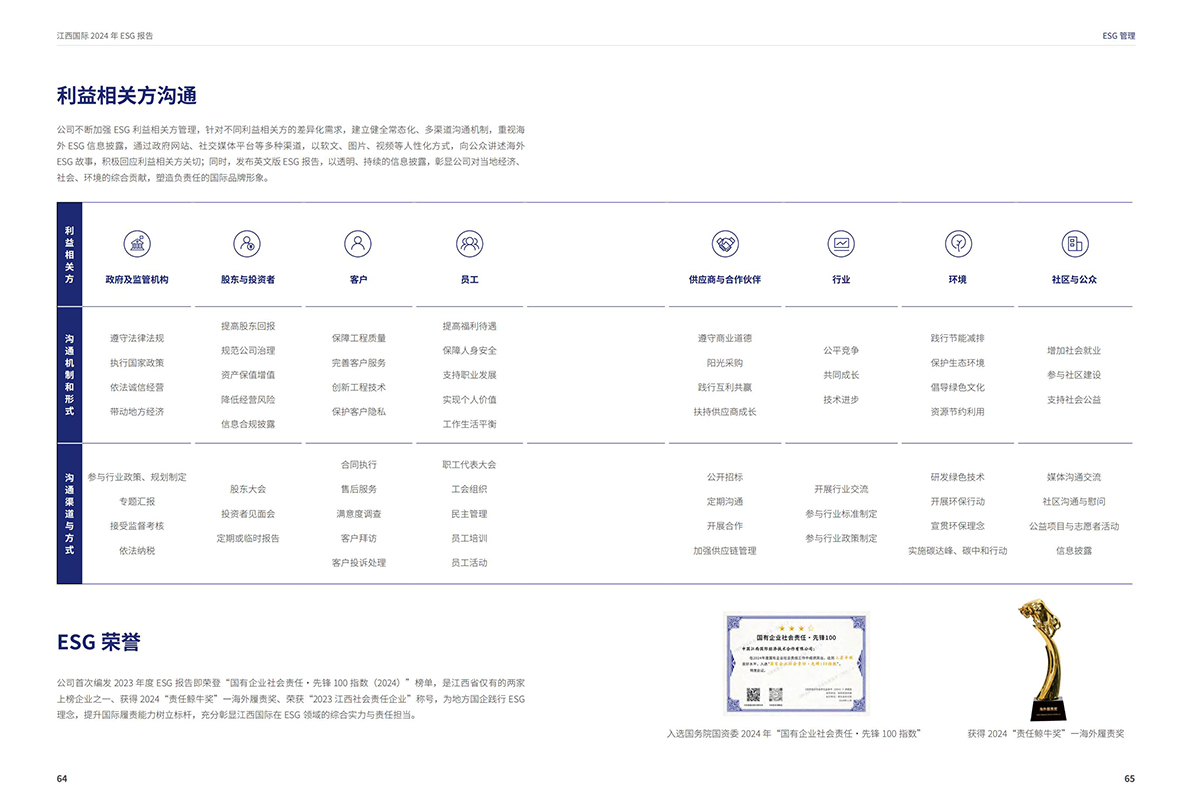The height and width of the screenshot is (809, 1192).
Task: Click the community and public icon
Action: 1074,243
